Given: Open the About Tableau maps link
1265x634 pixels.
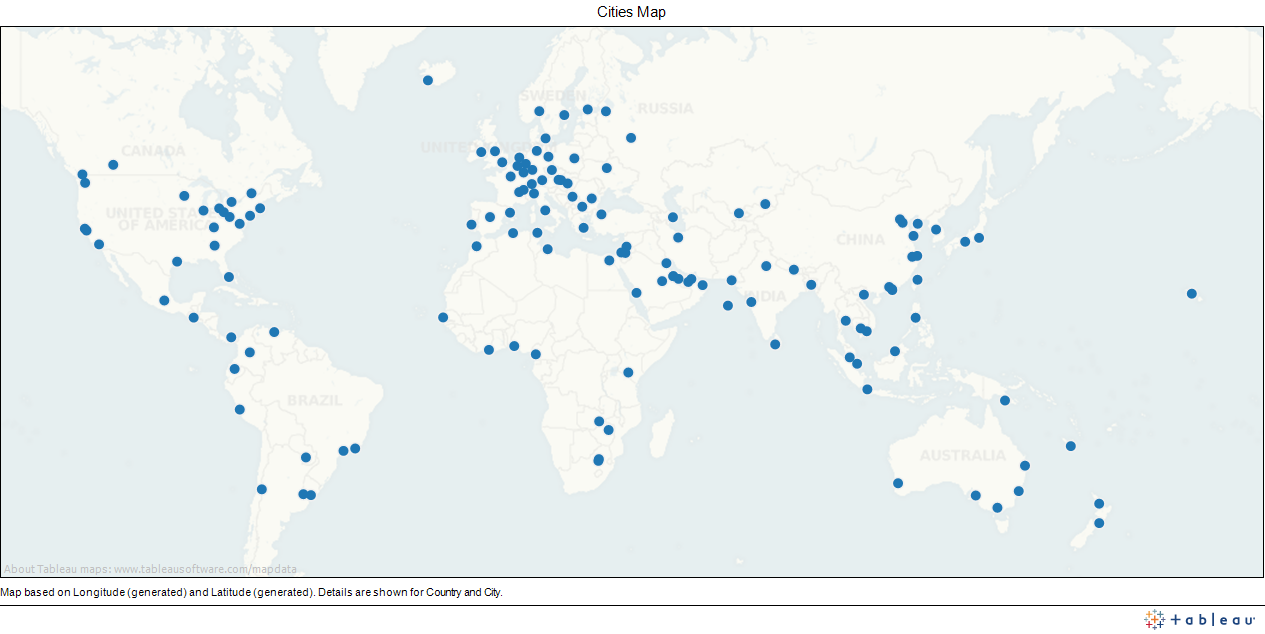Looking at the screenshot, I should [150, 569].
